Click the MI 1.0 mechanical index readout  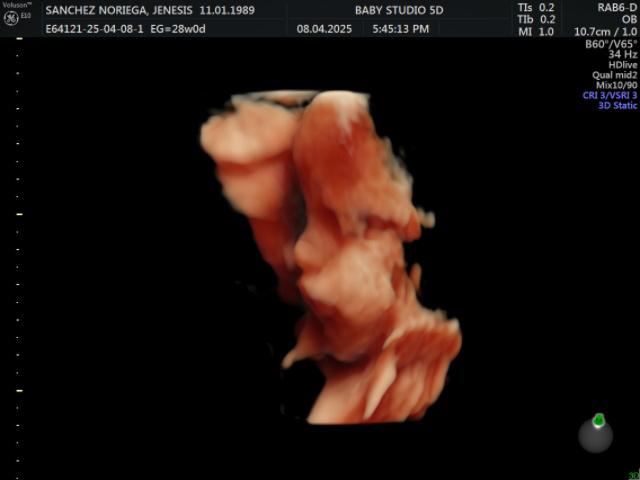tap(536, 32)
